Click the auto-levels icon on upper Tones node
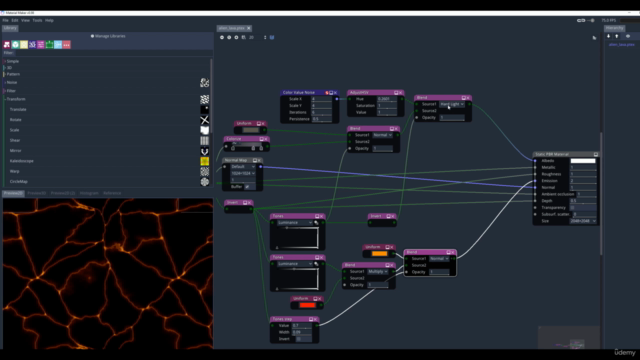Viewport: 640px width, 360px height. (316, 222)
